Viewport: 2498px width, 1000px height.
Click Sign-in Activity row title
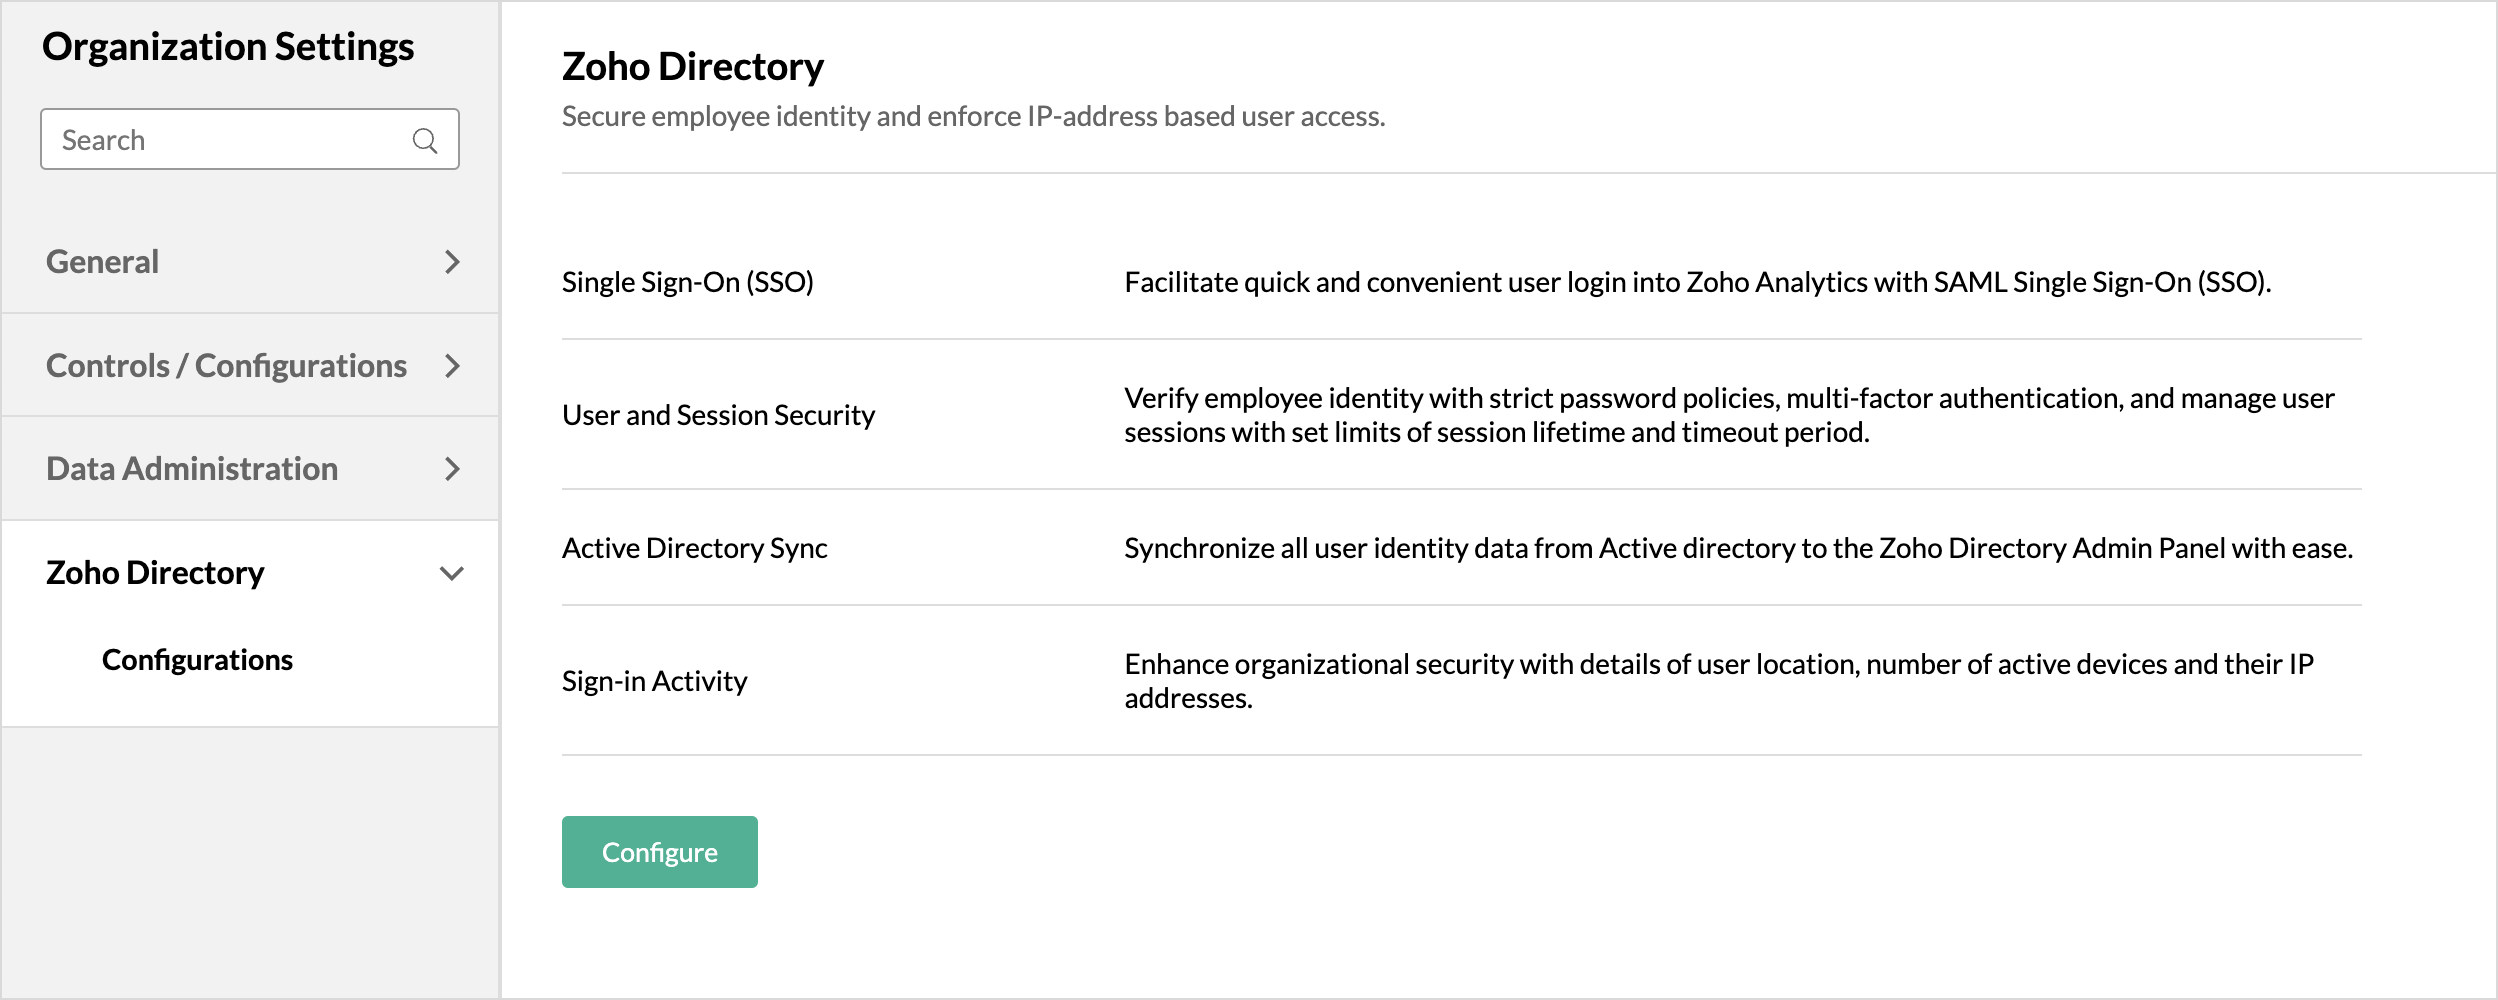654,681
